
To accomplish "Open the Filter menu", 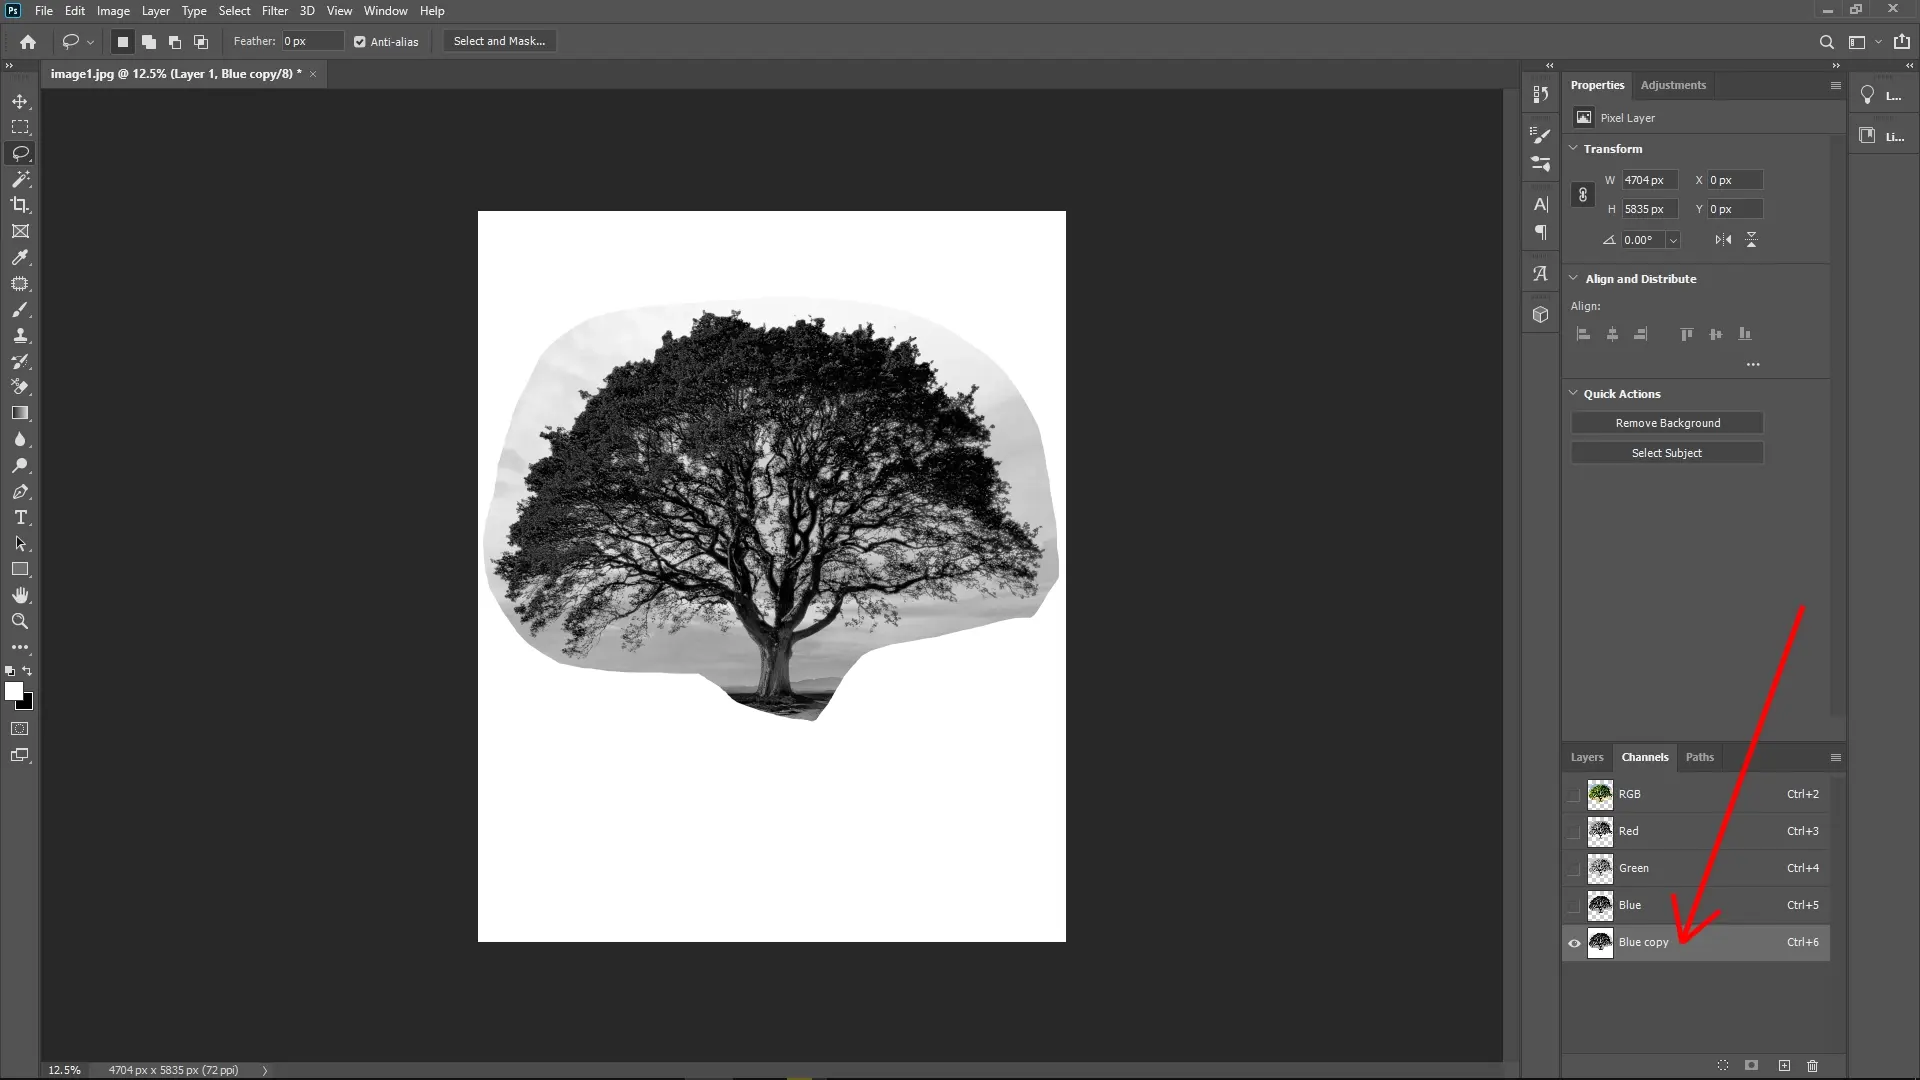I will click(x=275, y=10).
